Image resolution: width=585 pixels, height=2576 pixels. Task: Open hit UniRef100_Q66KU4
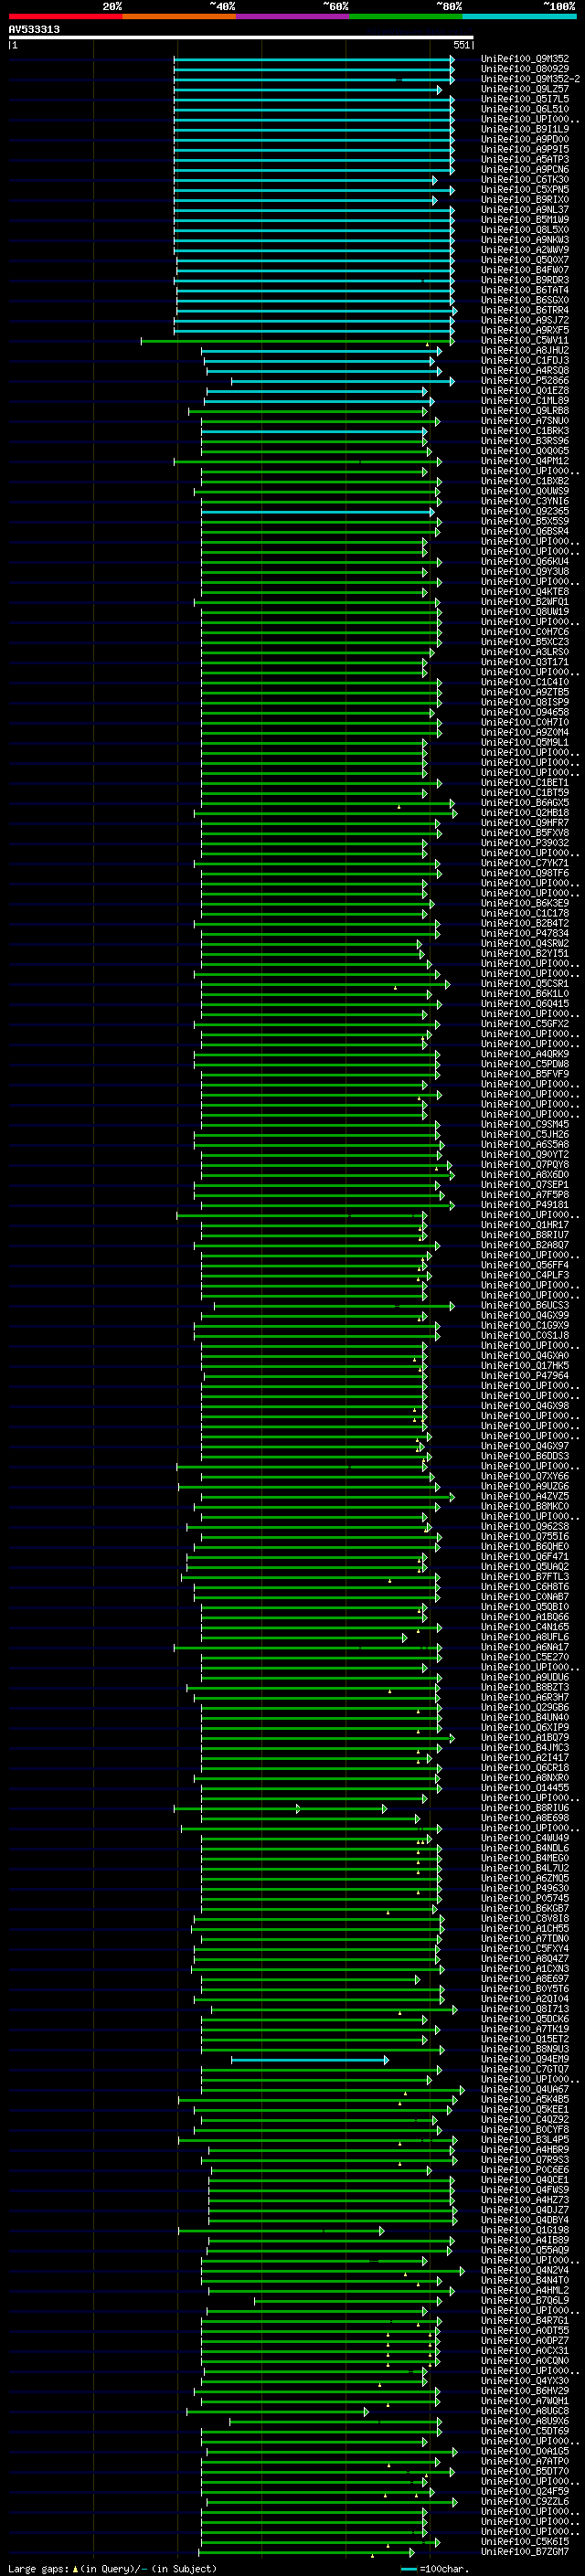coord(525,562)
